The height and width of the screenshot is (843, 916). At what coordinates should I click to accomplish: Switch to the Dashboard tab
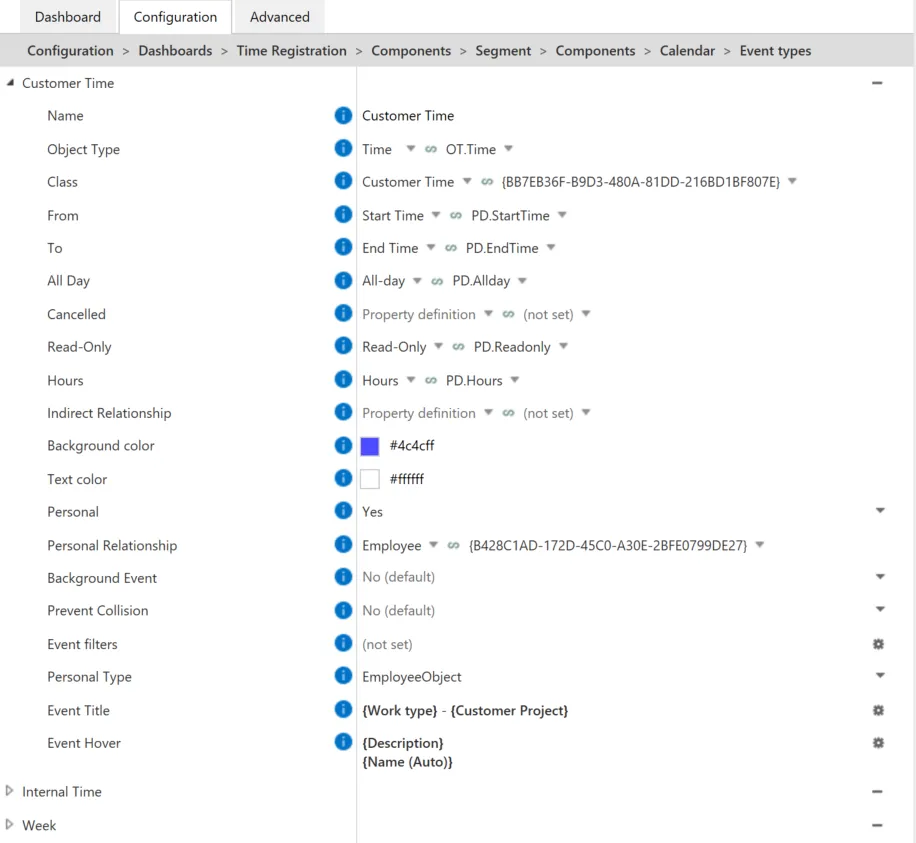68,17
